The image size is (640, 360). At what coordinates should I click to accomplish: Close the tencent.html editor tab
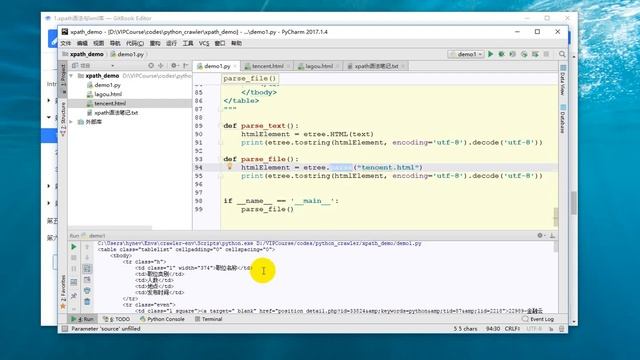tap(288, 66)
